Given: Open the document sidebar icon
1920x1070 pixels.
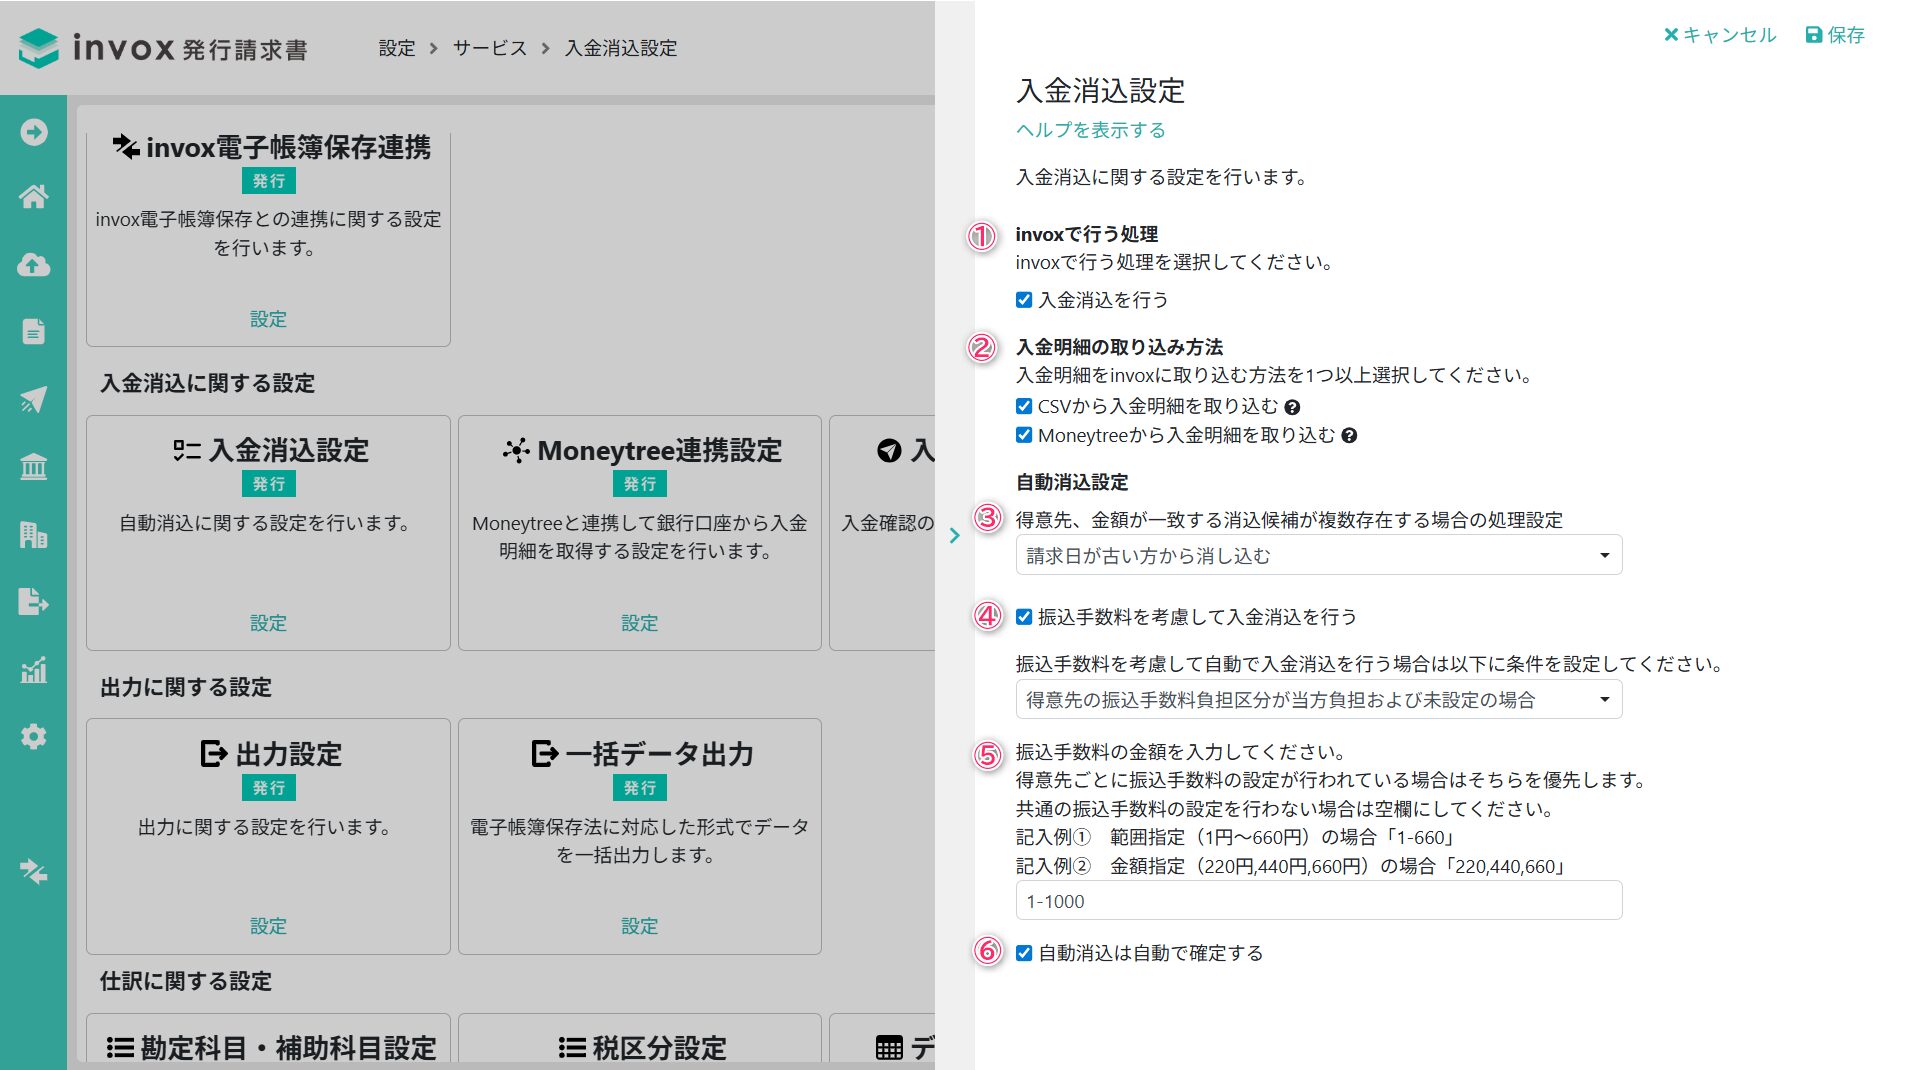Looking at the screenshot, I should tap(34, 331).
